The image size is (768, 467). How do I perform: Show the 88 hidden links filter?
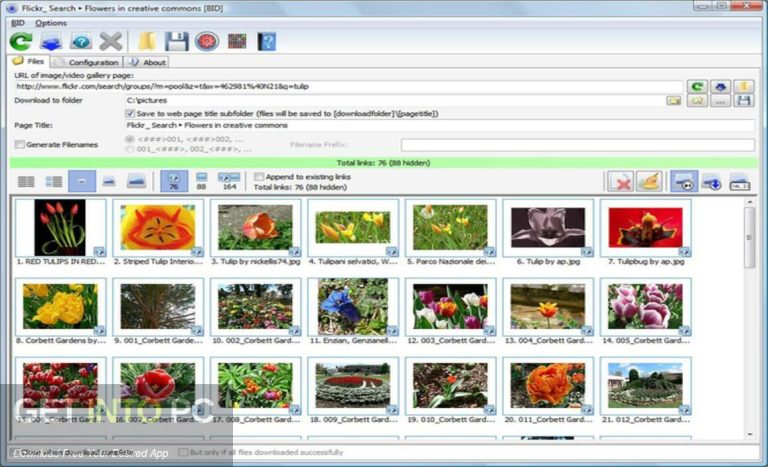(x=201, y=181)
